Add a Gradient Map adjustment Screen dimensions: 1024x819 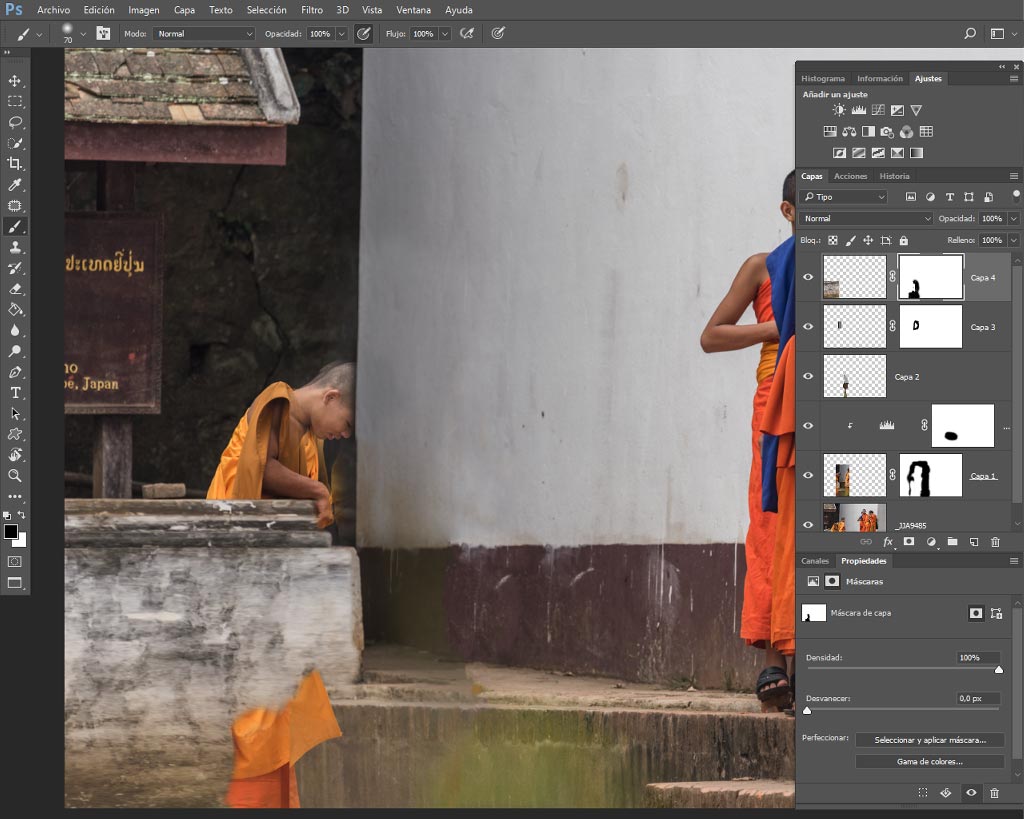pyautogui.click(x=917, y=153)
